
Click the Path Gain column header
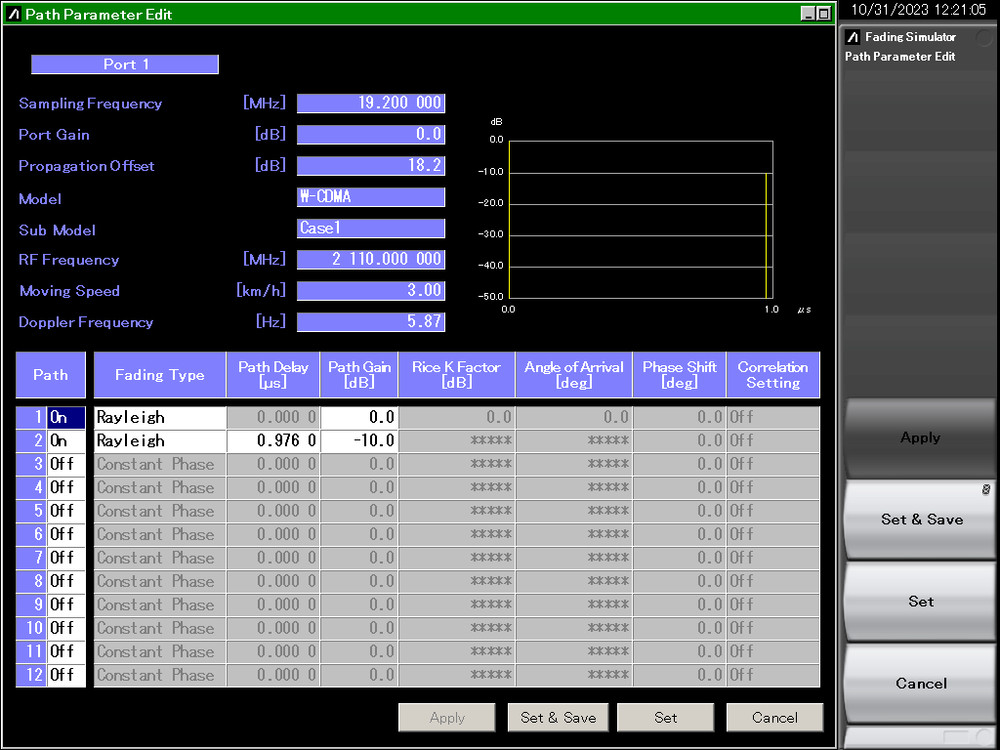pos(359,375)
